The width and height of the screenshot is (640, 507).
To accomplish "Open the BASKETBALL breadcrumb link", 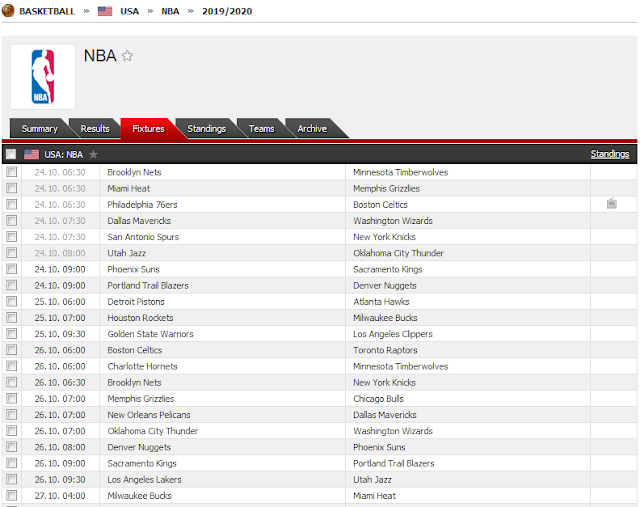I will pyautogui.click(x=47, y=11).
